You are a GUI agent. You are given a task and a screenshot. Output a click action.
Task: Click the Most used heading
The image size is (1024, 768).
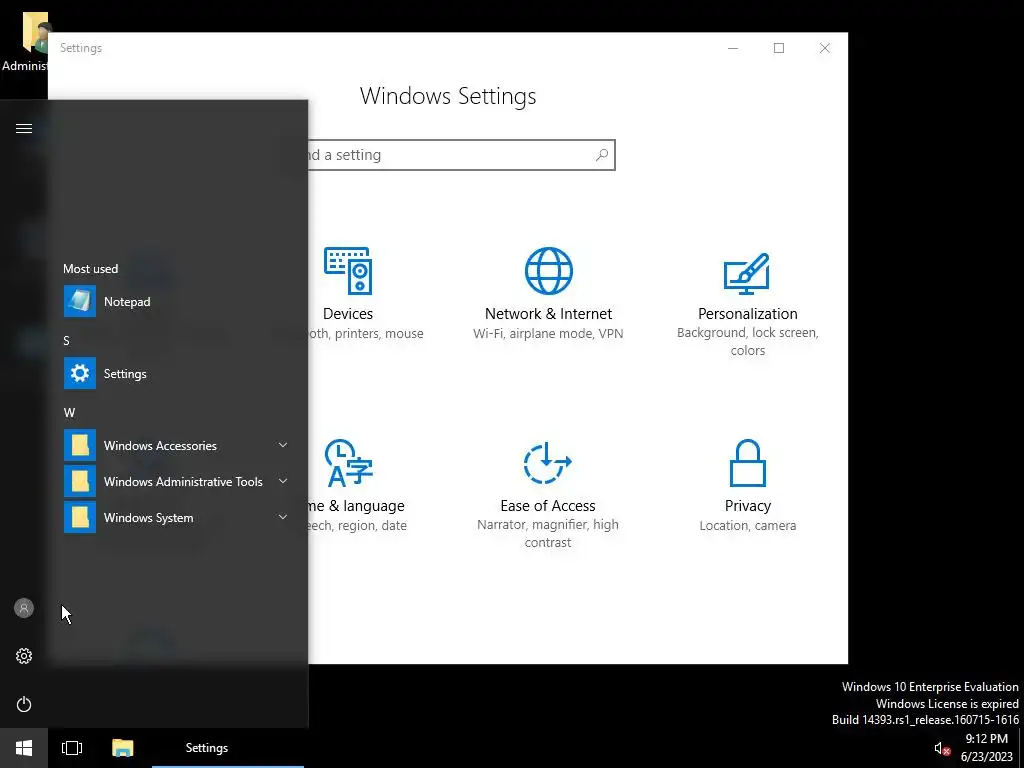[x=91, y=268]
